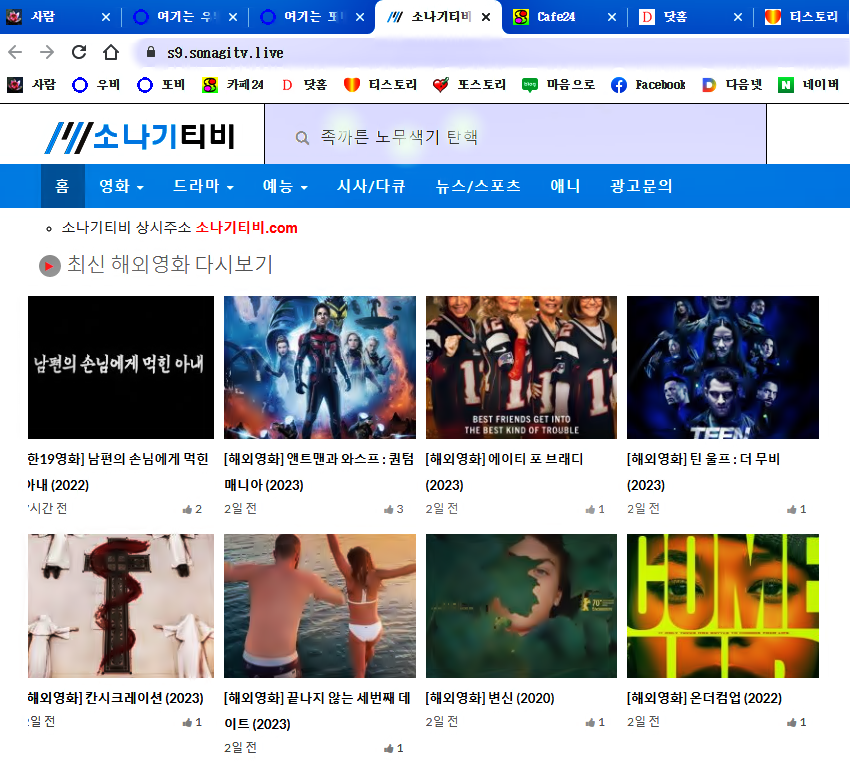Close the Cafe24 tab
850x777 pixels.
611,17
